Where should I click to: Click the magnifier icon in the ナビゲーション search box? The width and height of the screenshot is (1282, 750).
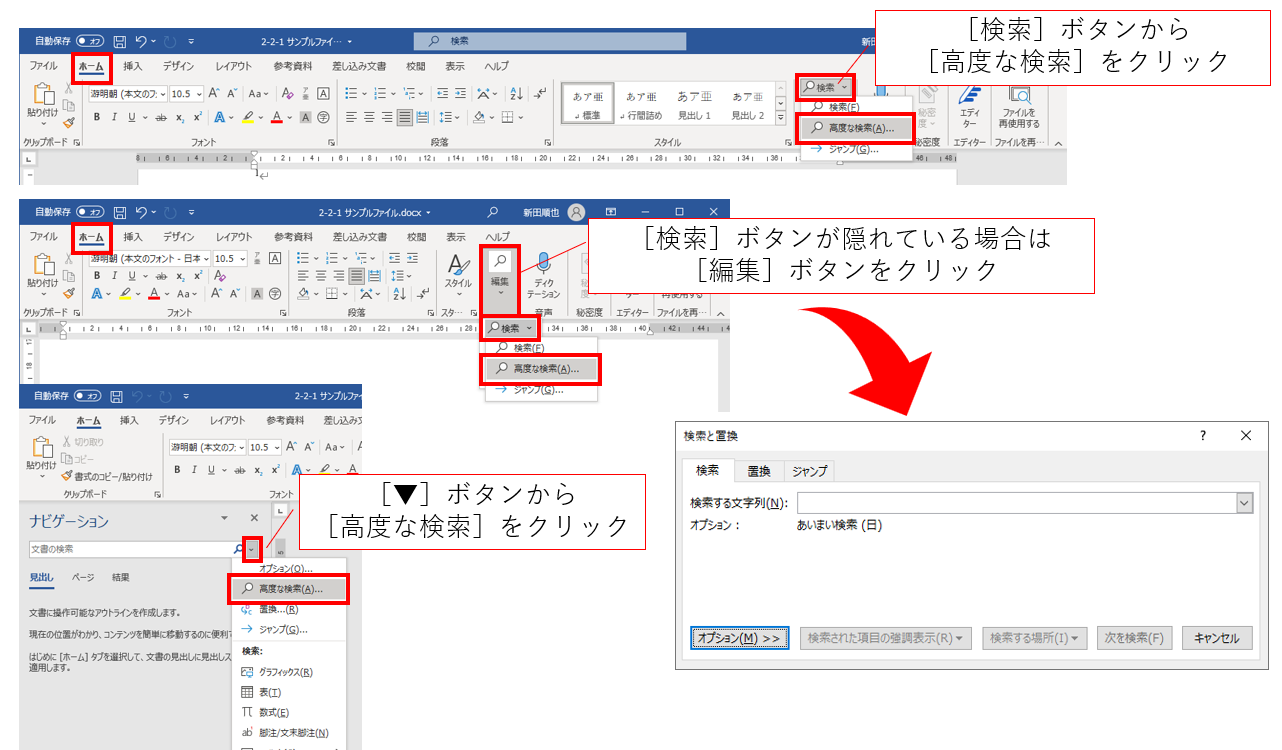[x=238, y=549]
